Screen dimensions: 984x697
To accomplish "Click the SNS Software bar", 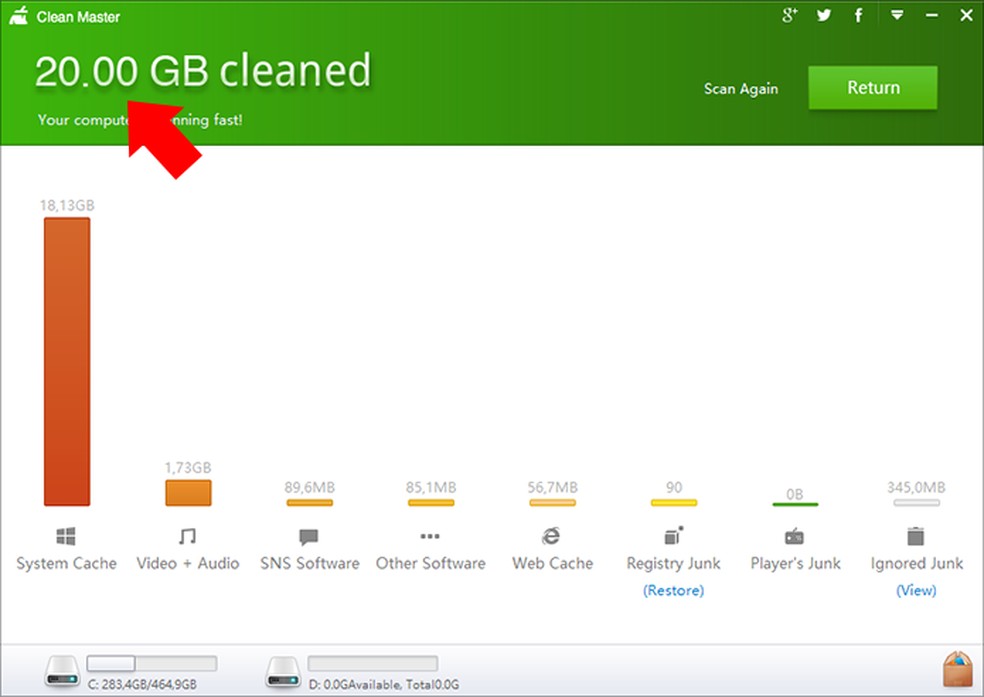I will point(309,503).
